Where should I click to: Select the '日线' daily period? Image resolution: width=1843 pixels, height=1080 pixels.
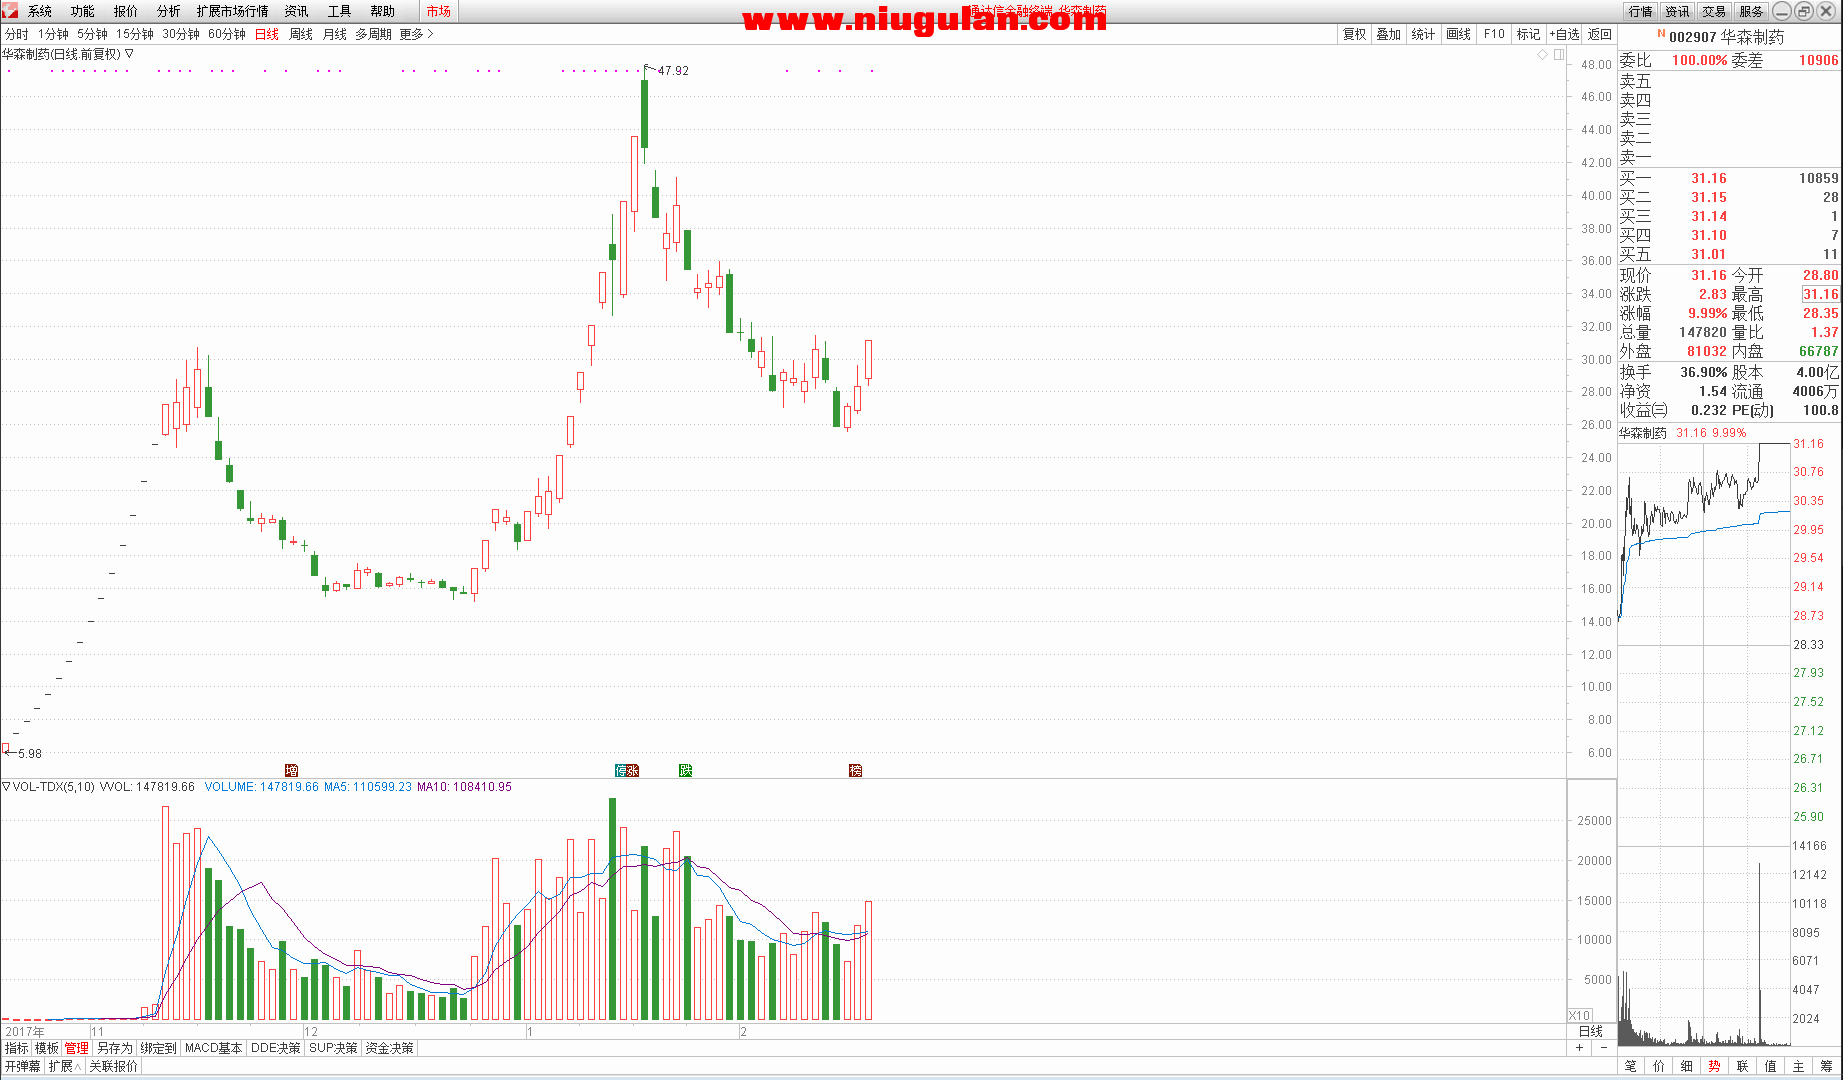click(267, 34)
